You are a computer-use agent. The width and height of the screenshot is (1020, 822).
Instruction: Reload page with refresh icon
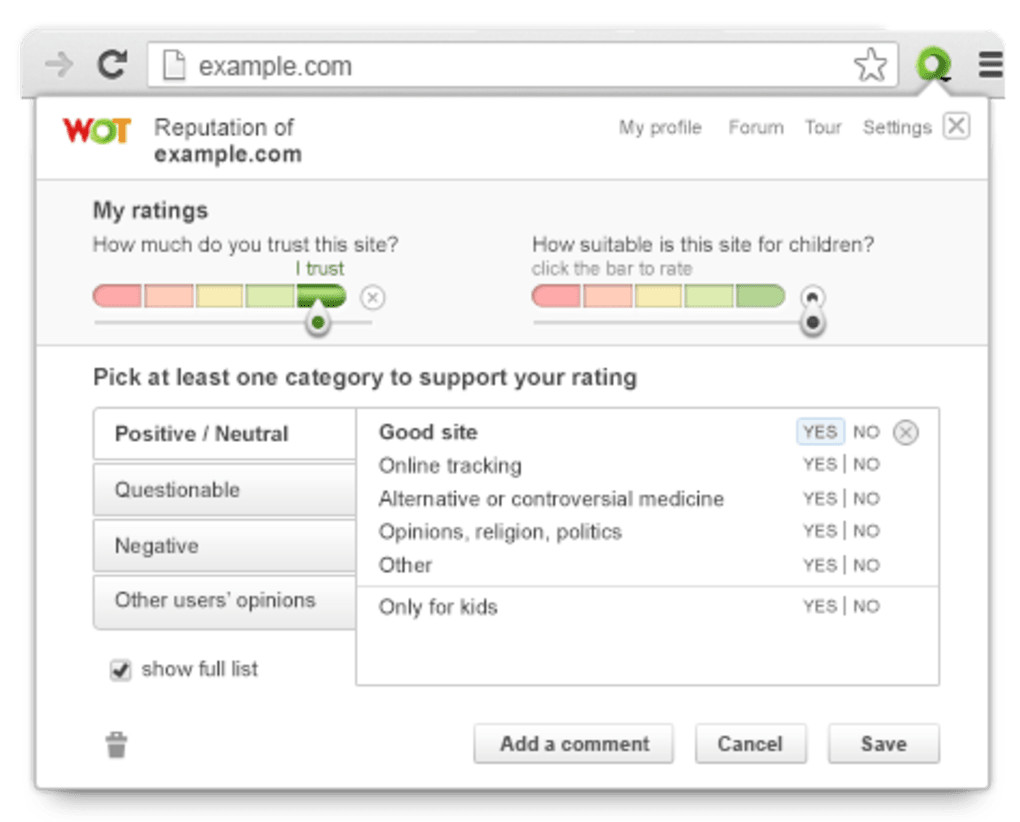(x=112, y=66)
